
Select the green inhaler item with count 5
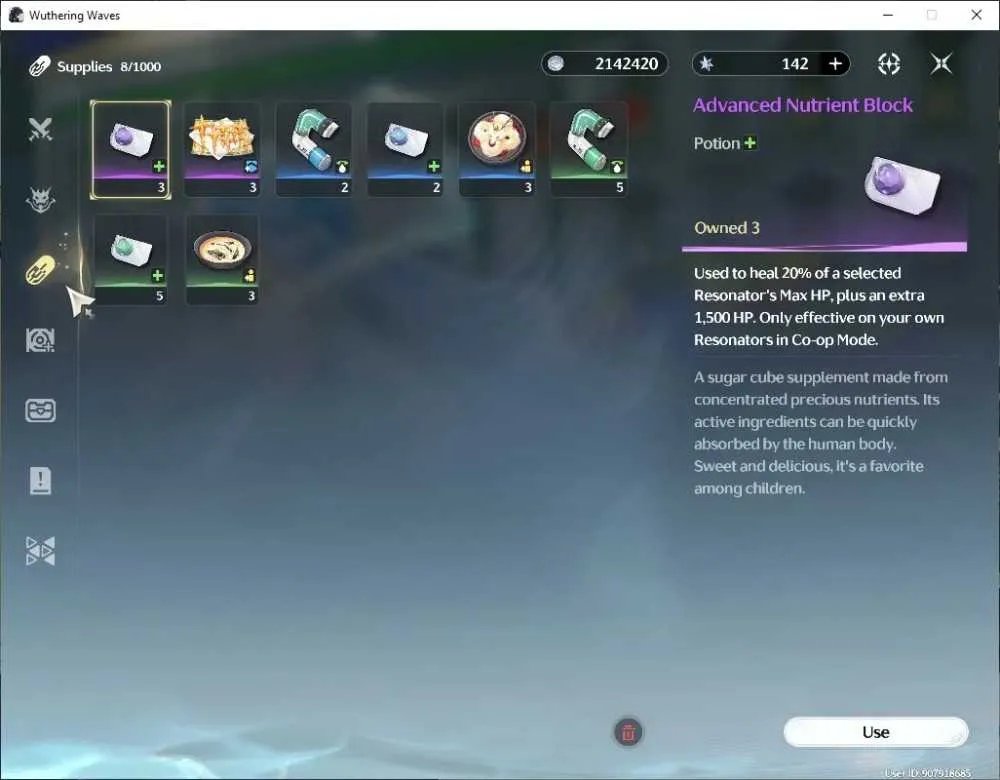click(x=589, y=149)
